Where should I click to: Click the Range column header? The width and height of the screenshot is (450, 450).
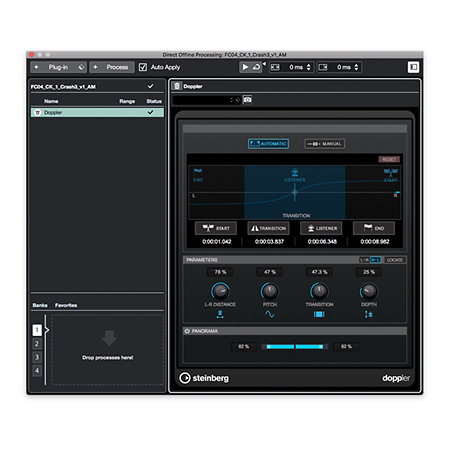[127, 101]
